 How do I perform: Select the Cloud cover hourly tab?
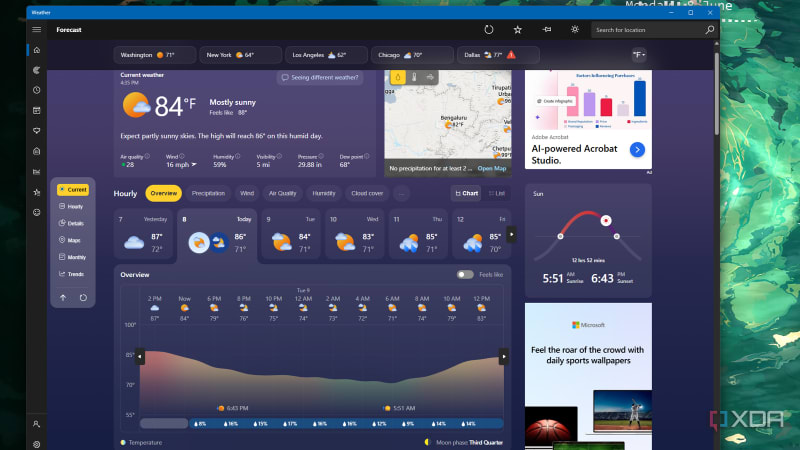(367, 193)
